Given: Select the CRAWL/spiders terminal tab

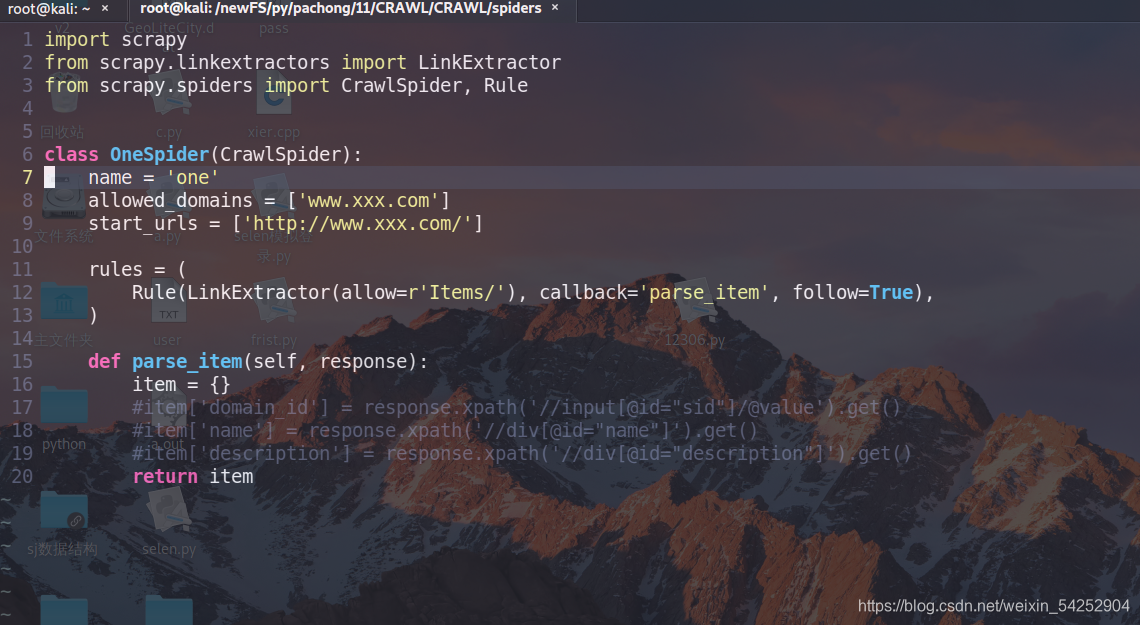Looking at the screenshot, I should click(x=340, y=9).
